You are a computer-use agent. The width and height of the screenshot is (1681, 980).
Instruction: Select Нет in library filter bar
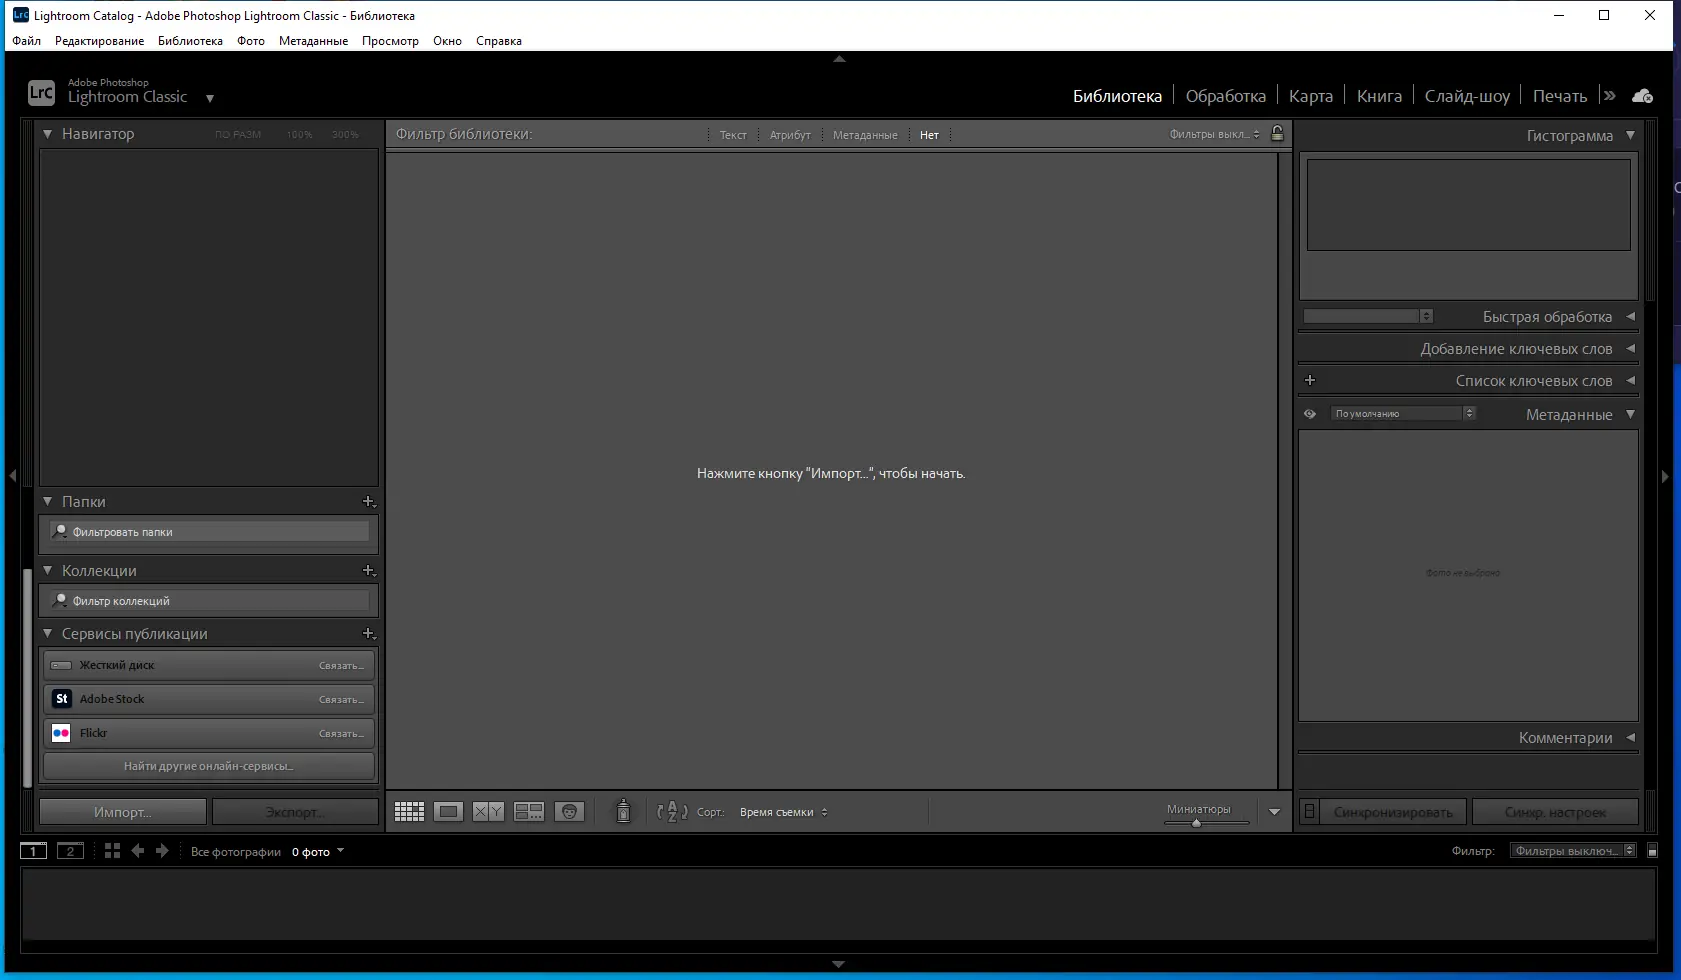pos(929,135)
